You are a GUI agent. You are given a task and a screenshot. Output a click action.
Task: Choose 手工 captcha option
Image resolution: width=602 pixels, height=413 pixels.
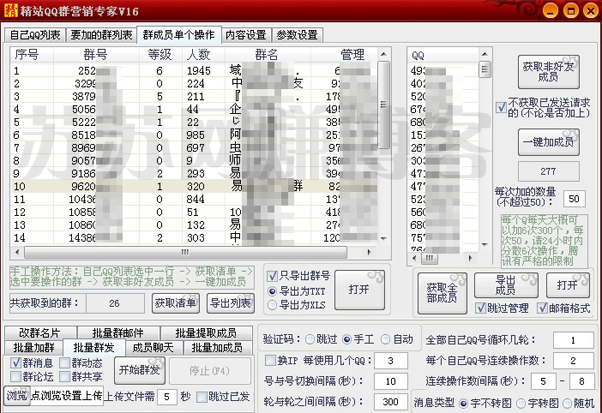click(x=347, y=339)
